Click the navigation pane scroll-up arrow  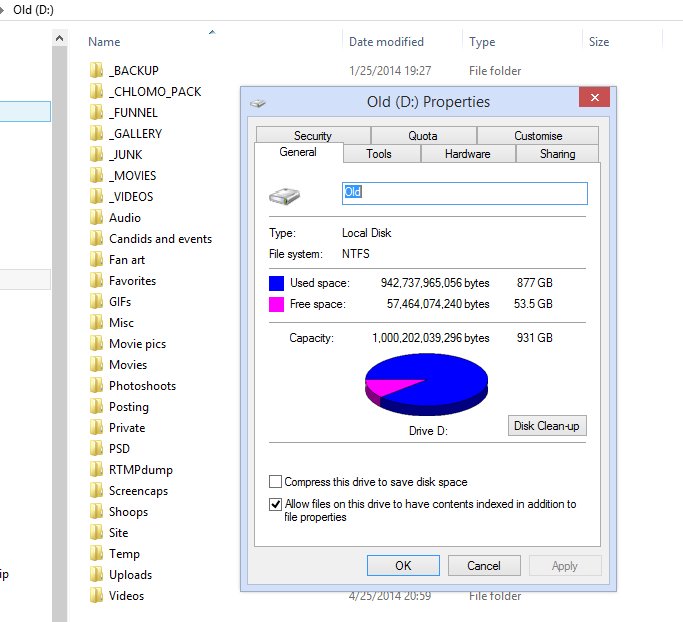tap(60, 39)
